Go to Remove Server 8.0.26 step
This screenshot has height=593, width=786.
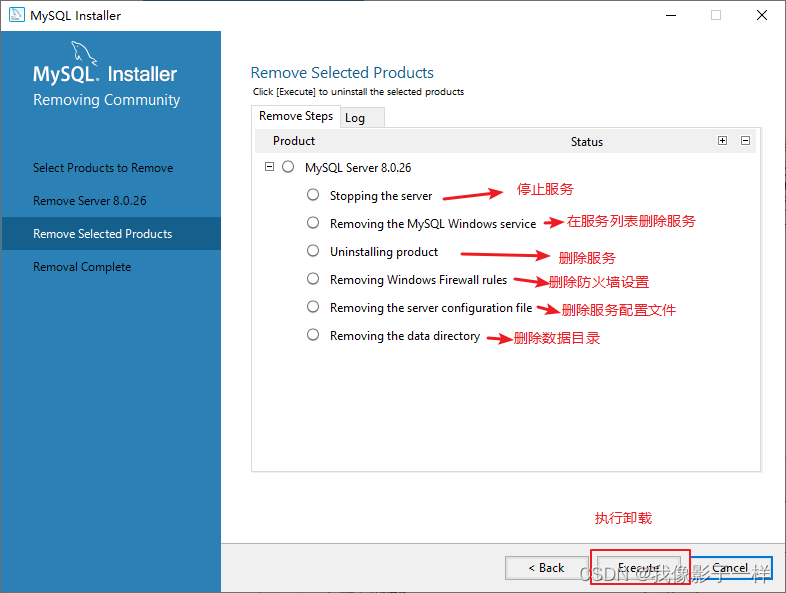click(x=90, y=201)
